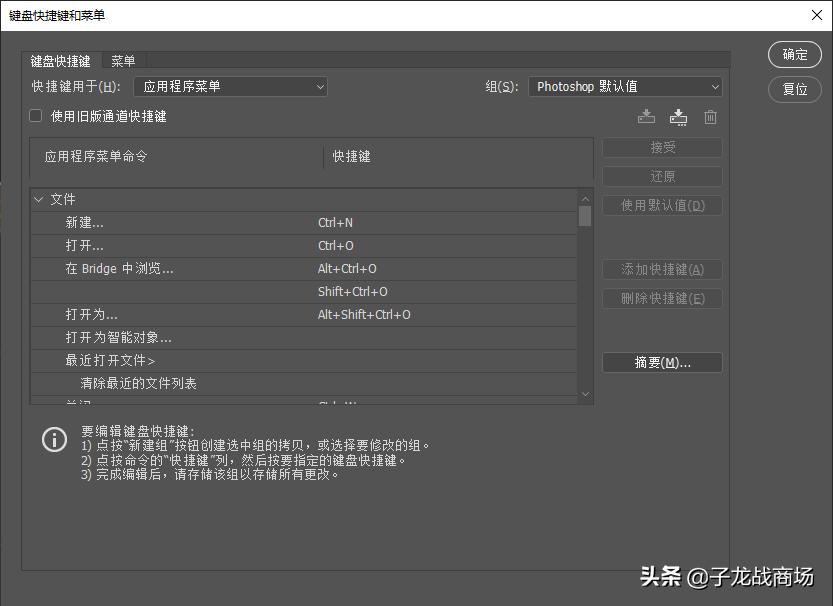Click the 添加快捷键(A) button
This screenshot has height=606, width=833.
(662, 269)
